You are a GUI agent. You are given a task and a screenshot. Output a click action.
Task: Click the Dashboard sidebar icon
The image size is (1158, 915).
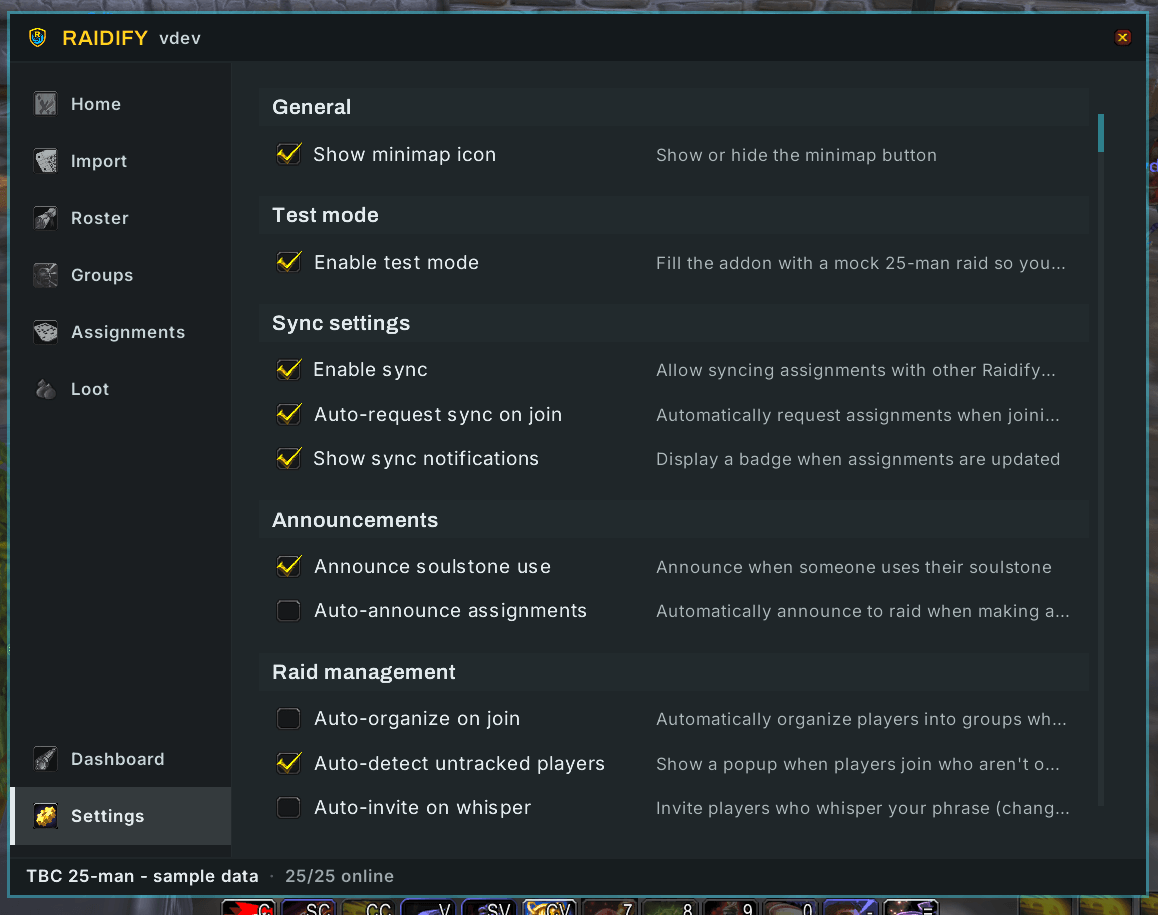coord(45,758)
